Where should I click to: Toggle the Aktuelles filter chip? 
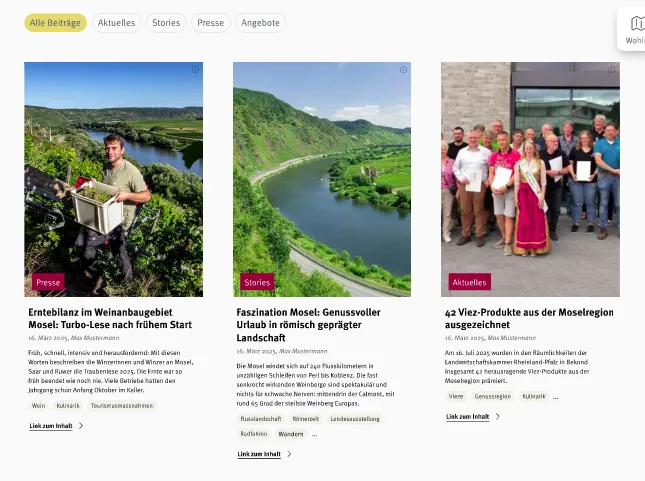tap(116, 23)
